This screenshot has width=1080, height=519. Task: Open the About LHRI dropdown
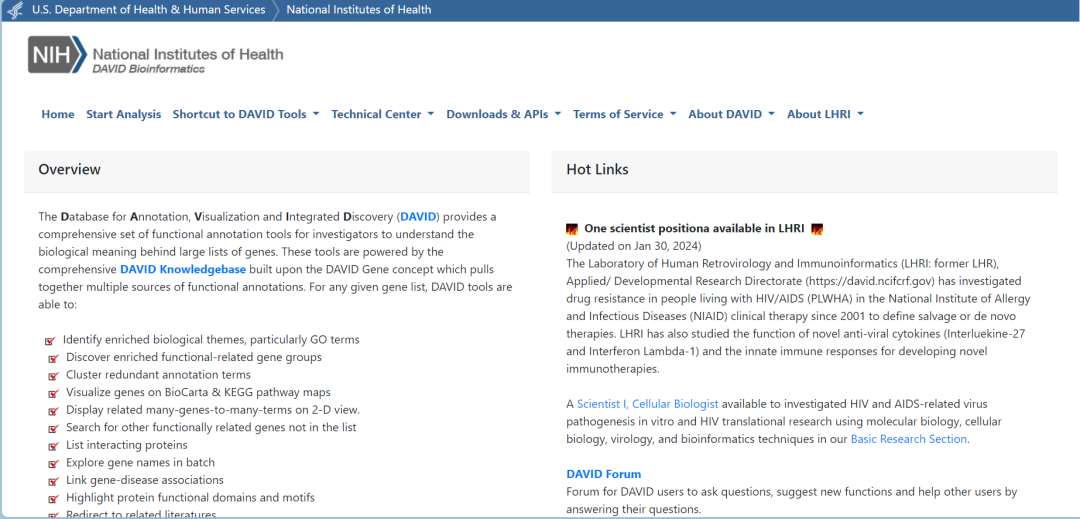pos(825,114)
